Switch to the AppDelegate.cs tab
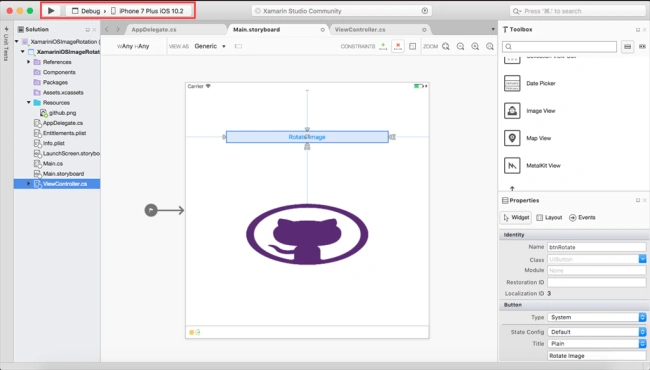650x370 pixels. (x=154, y=29)
